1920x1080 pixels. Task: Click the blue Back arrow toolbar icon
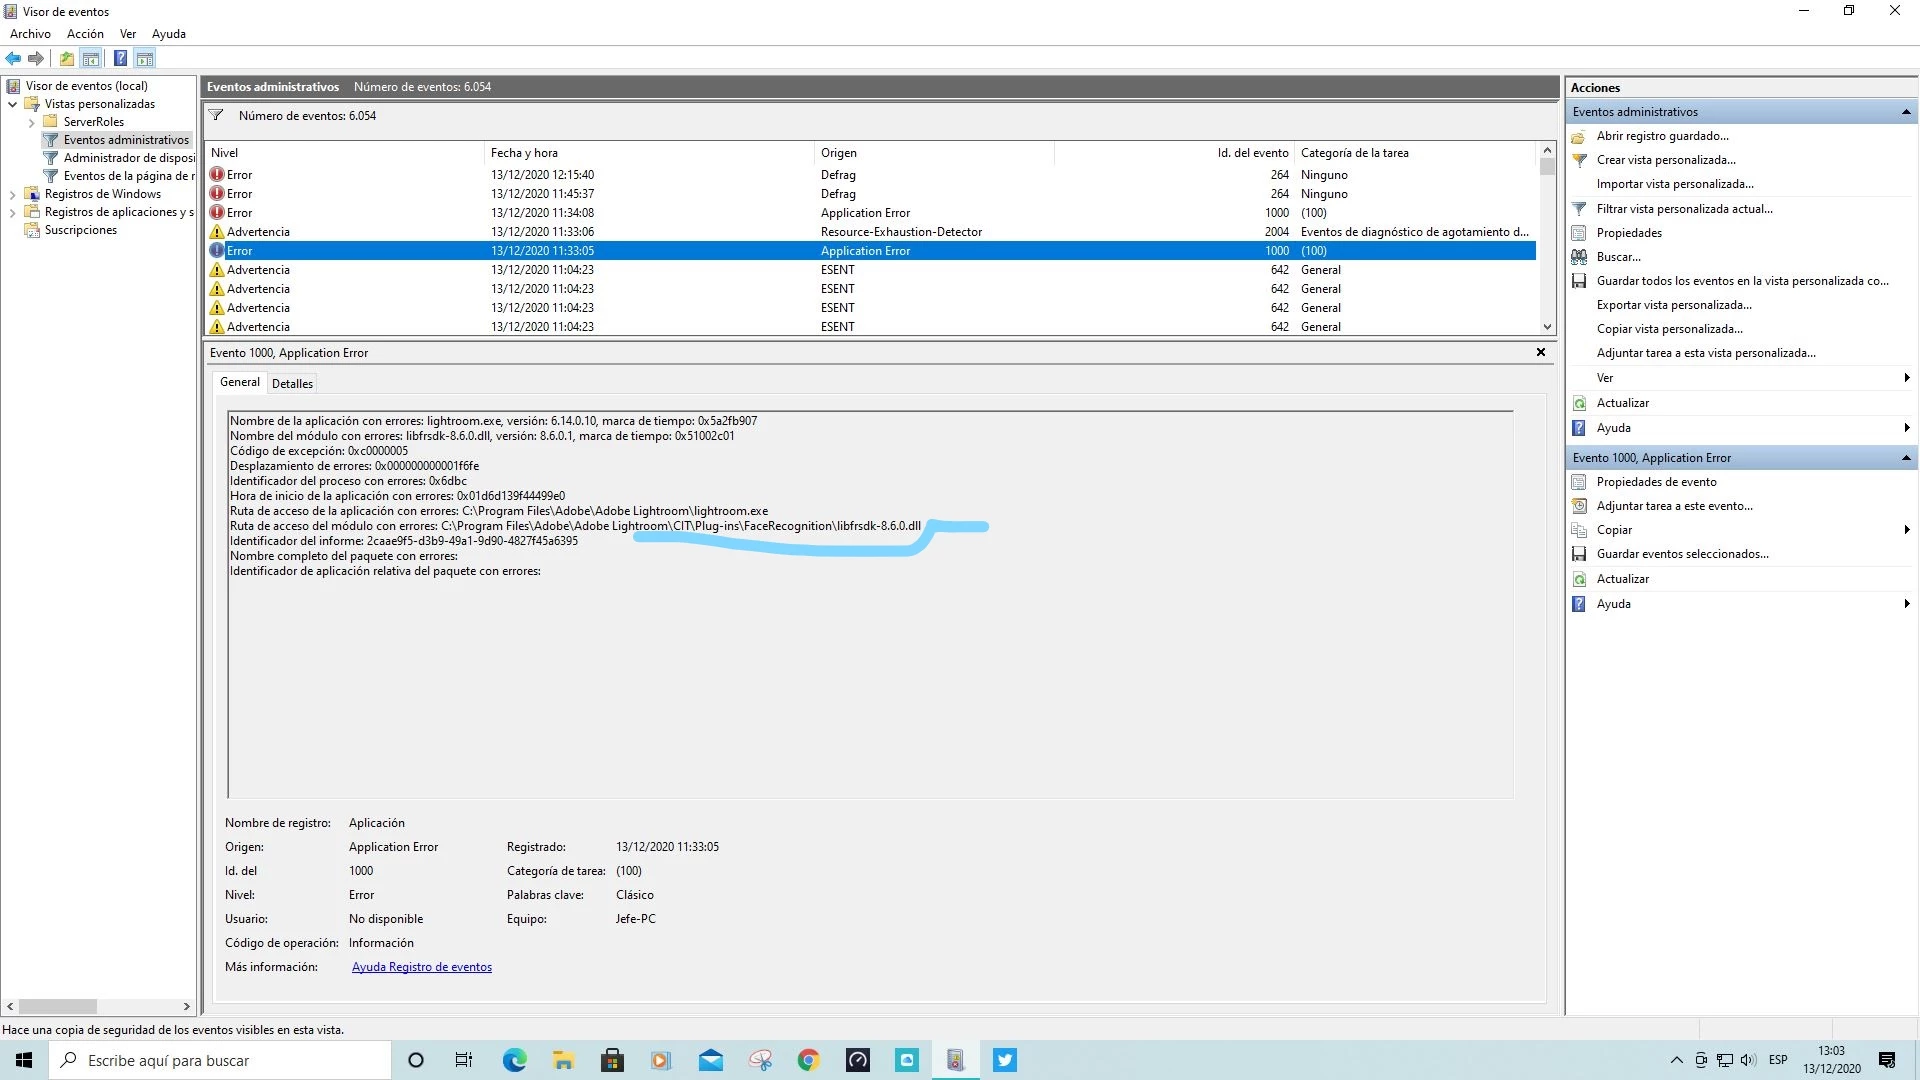13,58
